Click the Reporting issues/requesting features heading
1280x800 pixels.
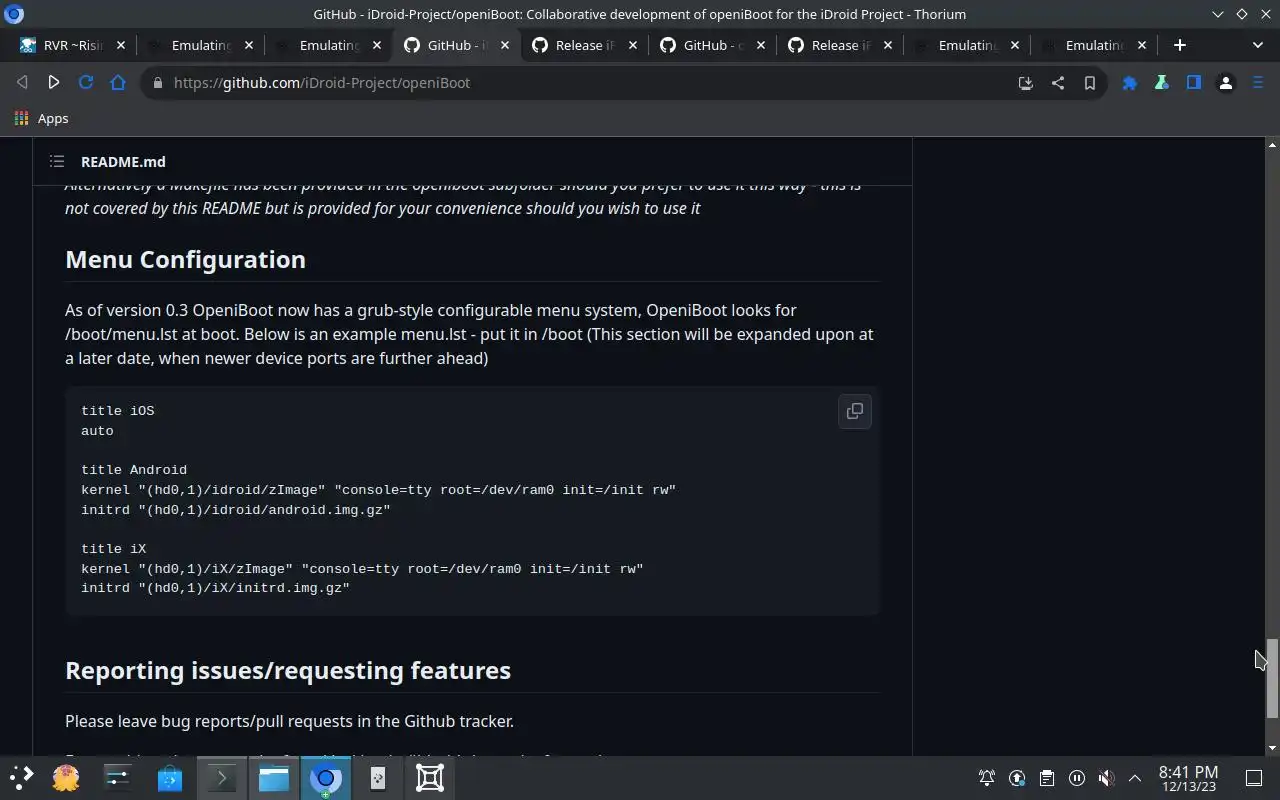point(288,670)
